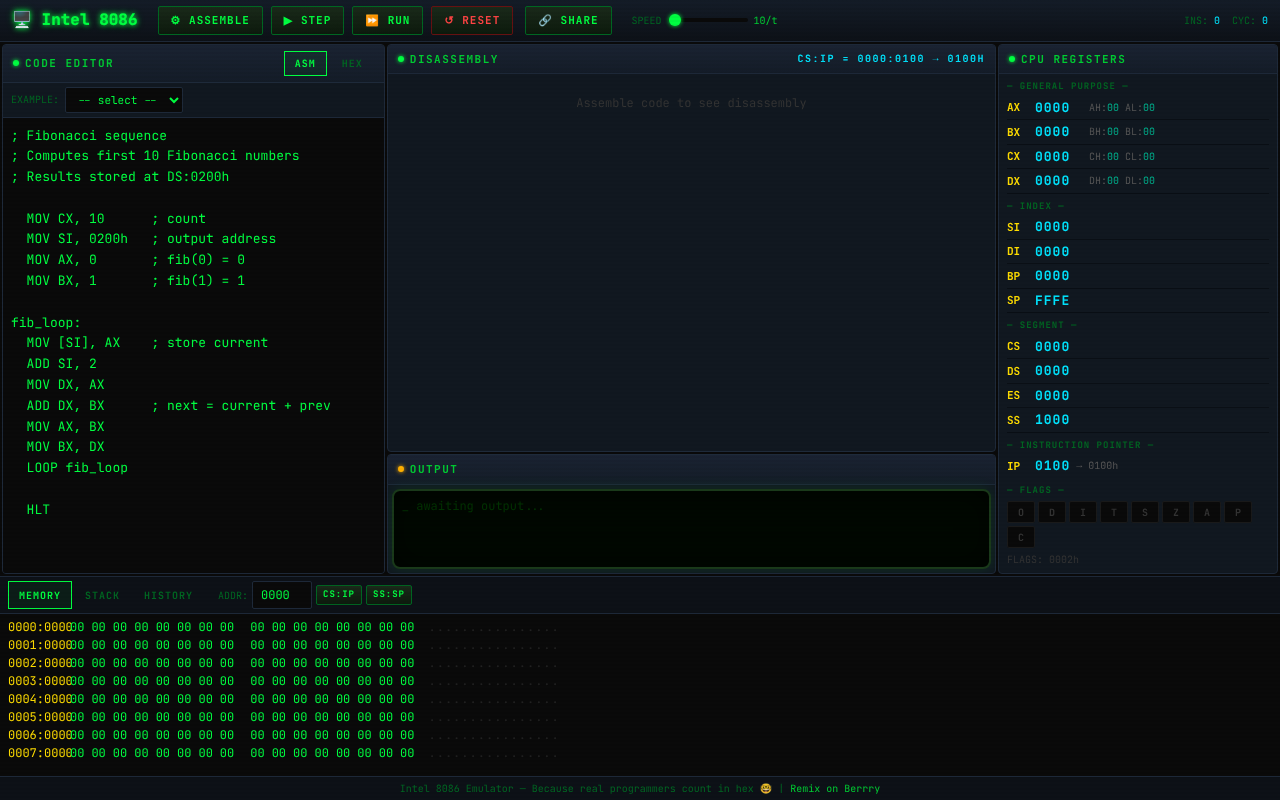
Task: Toggle the A auxiliary flag
Action: 1207,512
